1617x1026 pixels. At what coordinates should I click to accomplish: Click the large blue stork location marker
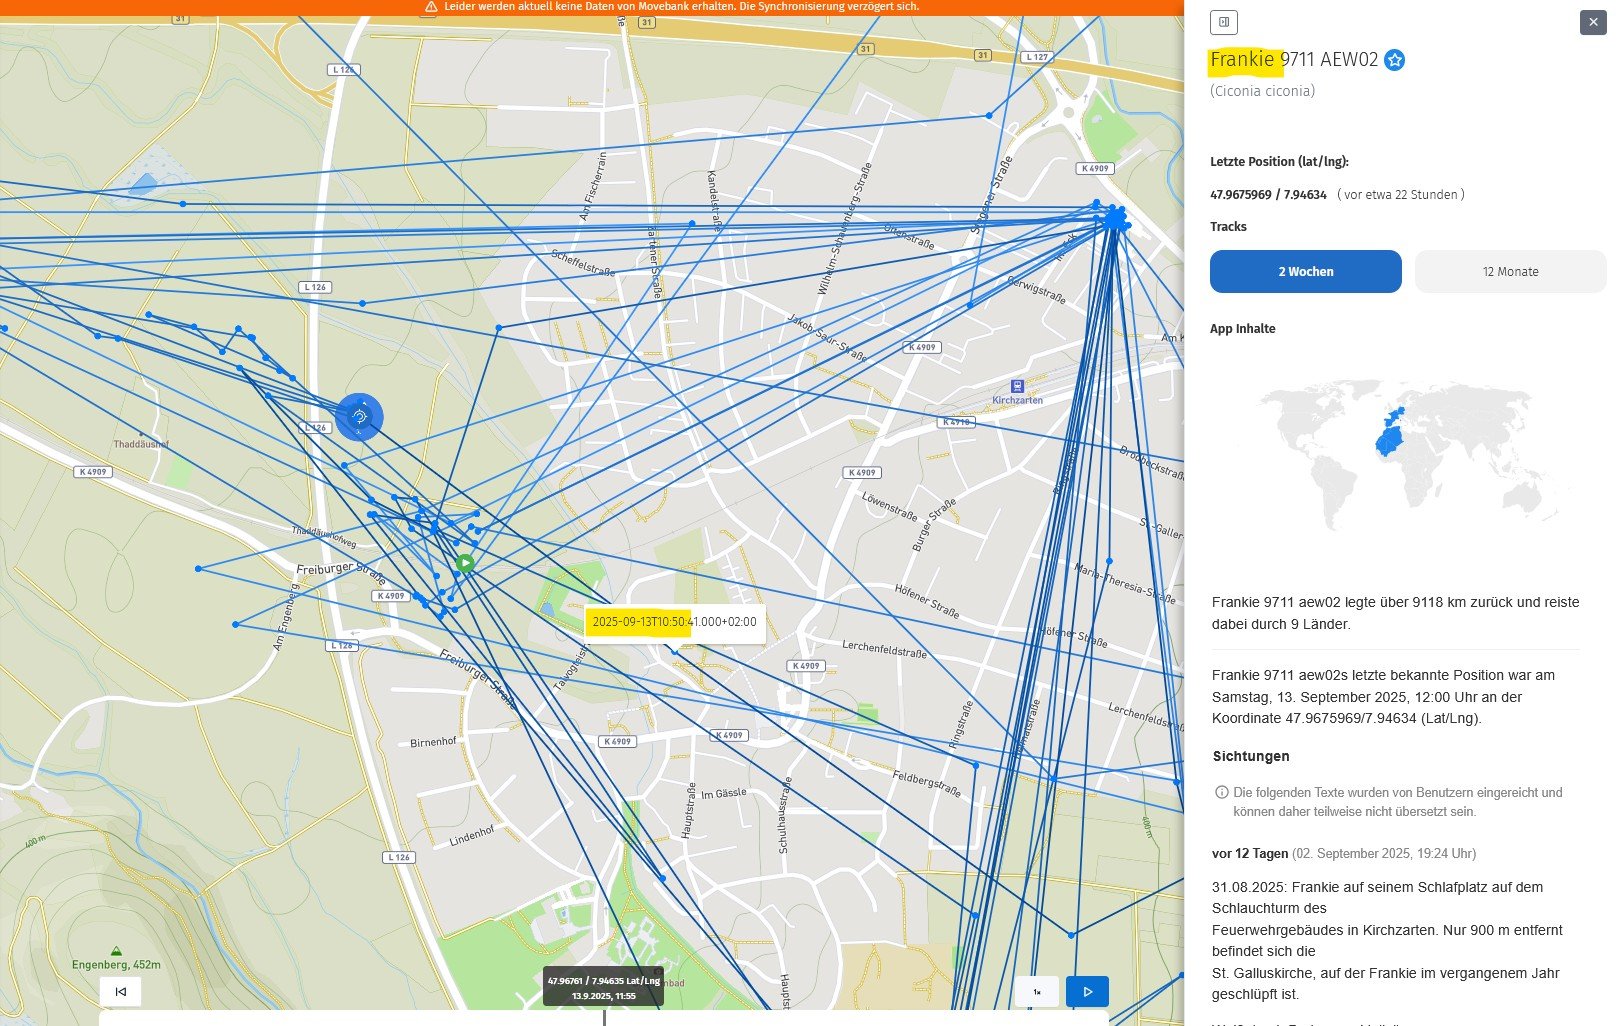[359, 417]
